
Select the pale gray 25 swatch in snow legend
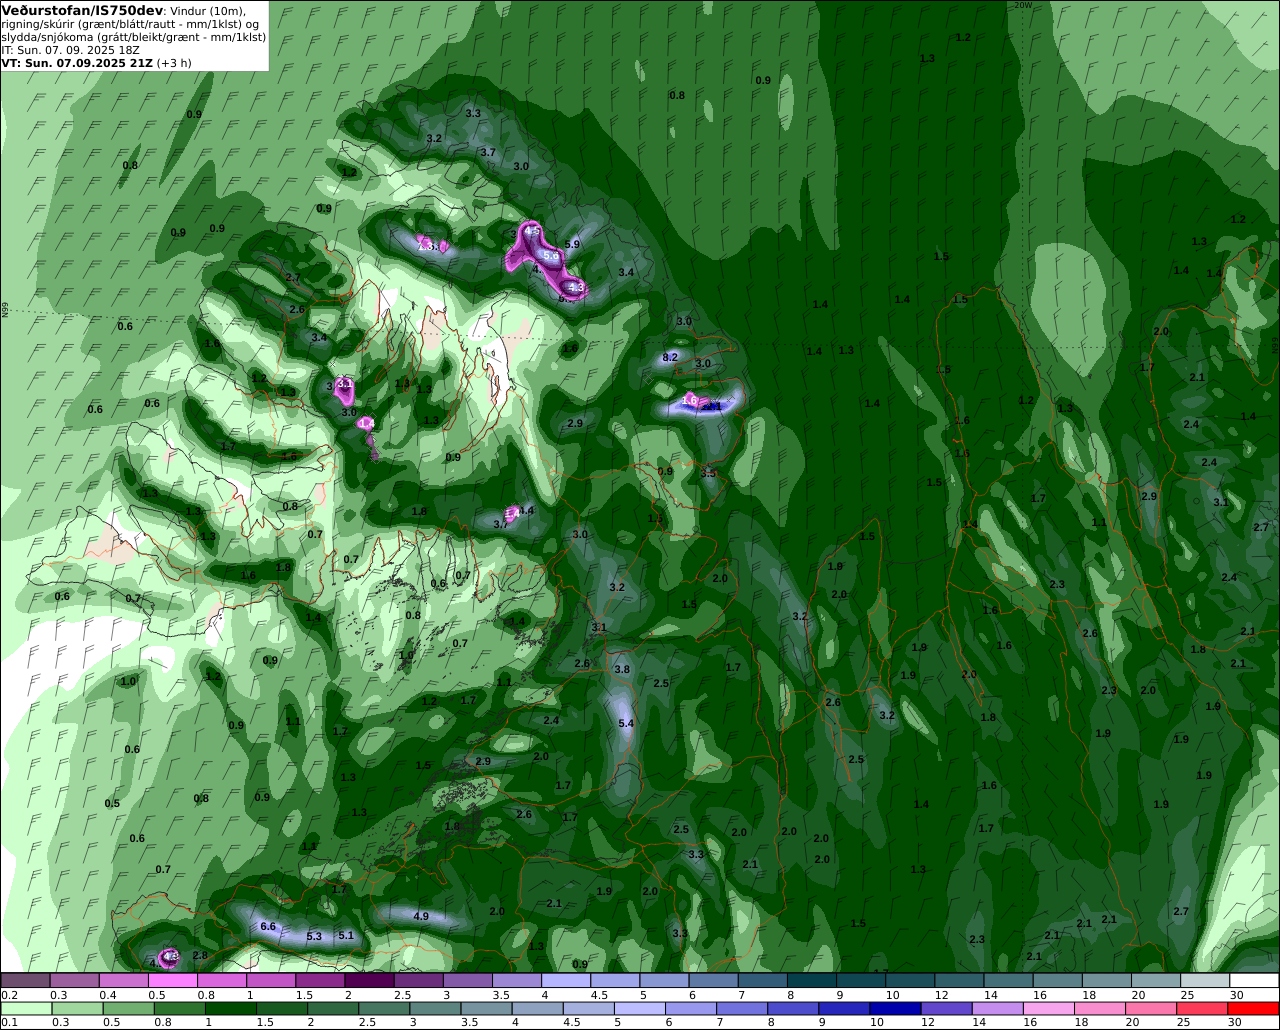pos(1205,981)
